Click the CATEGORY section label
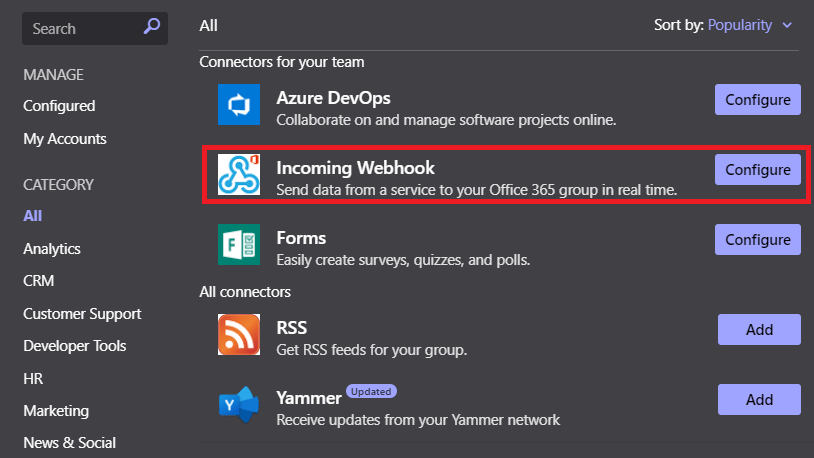 pyautogui.click(x=59, y=185)
